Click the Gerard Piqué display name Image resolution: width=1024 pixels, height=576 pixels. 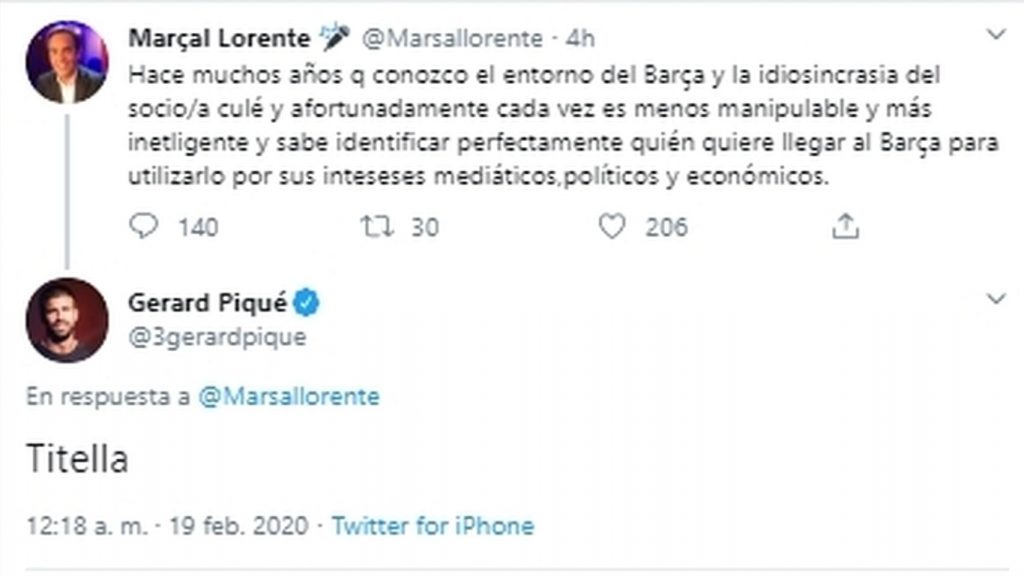[x=208, y=303]
